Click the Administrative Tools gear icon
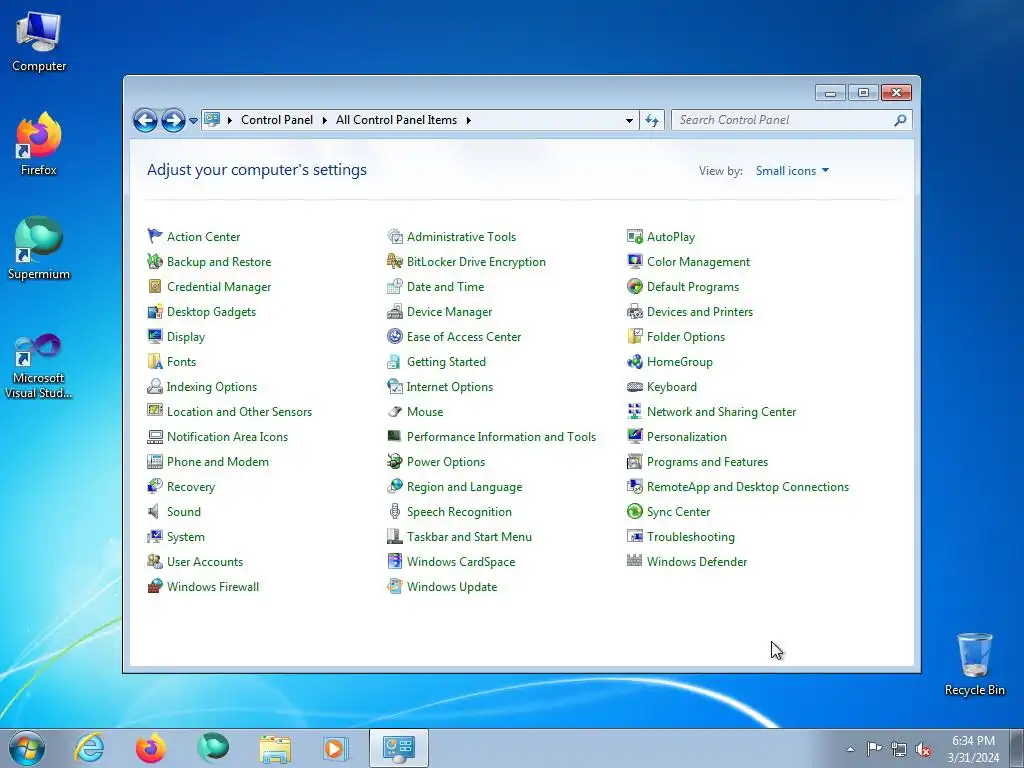 pyautogui.click(x=394, y=236)
